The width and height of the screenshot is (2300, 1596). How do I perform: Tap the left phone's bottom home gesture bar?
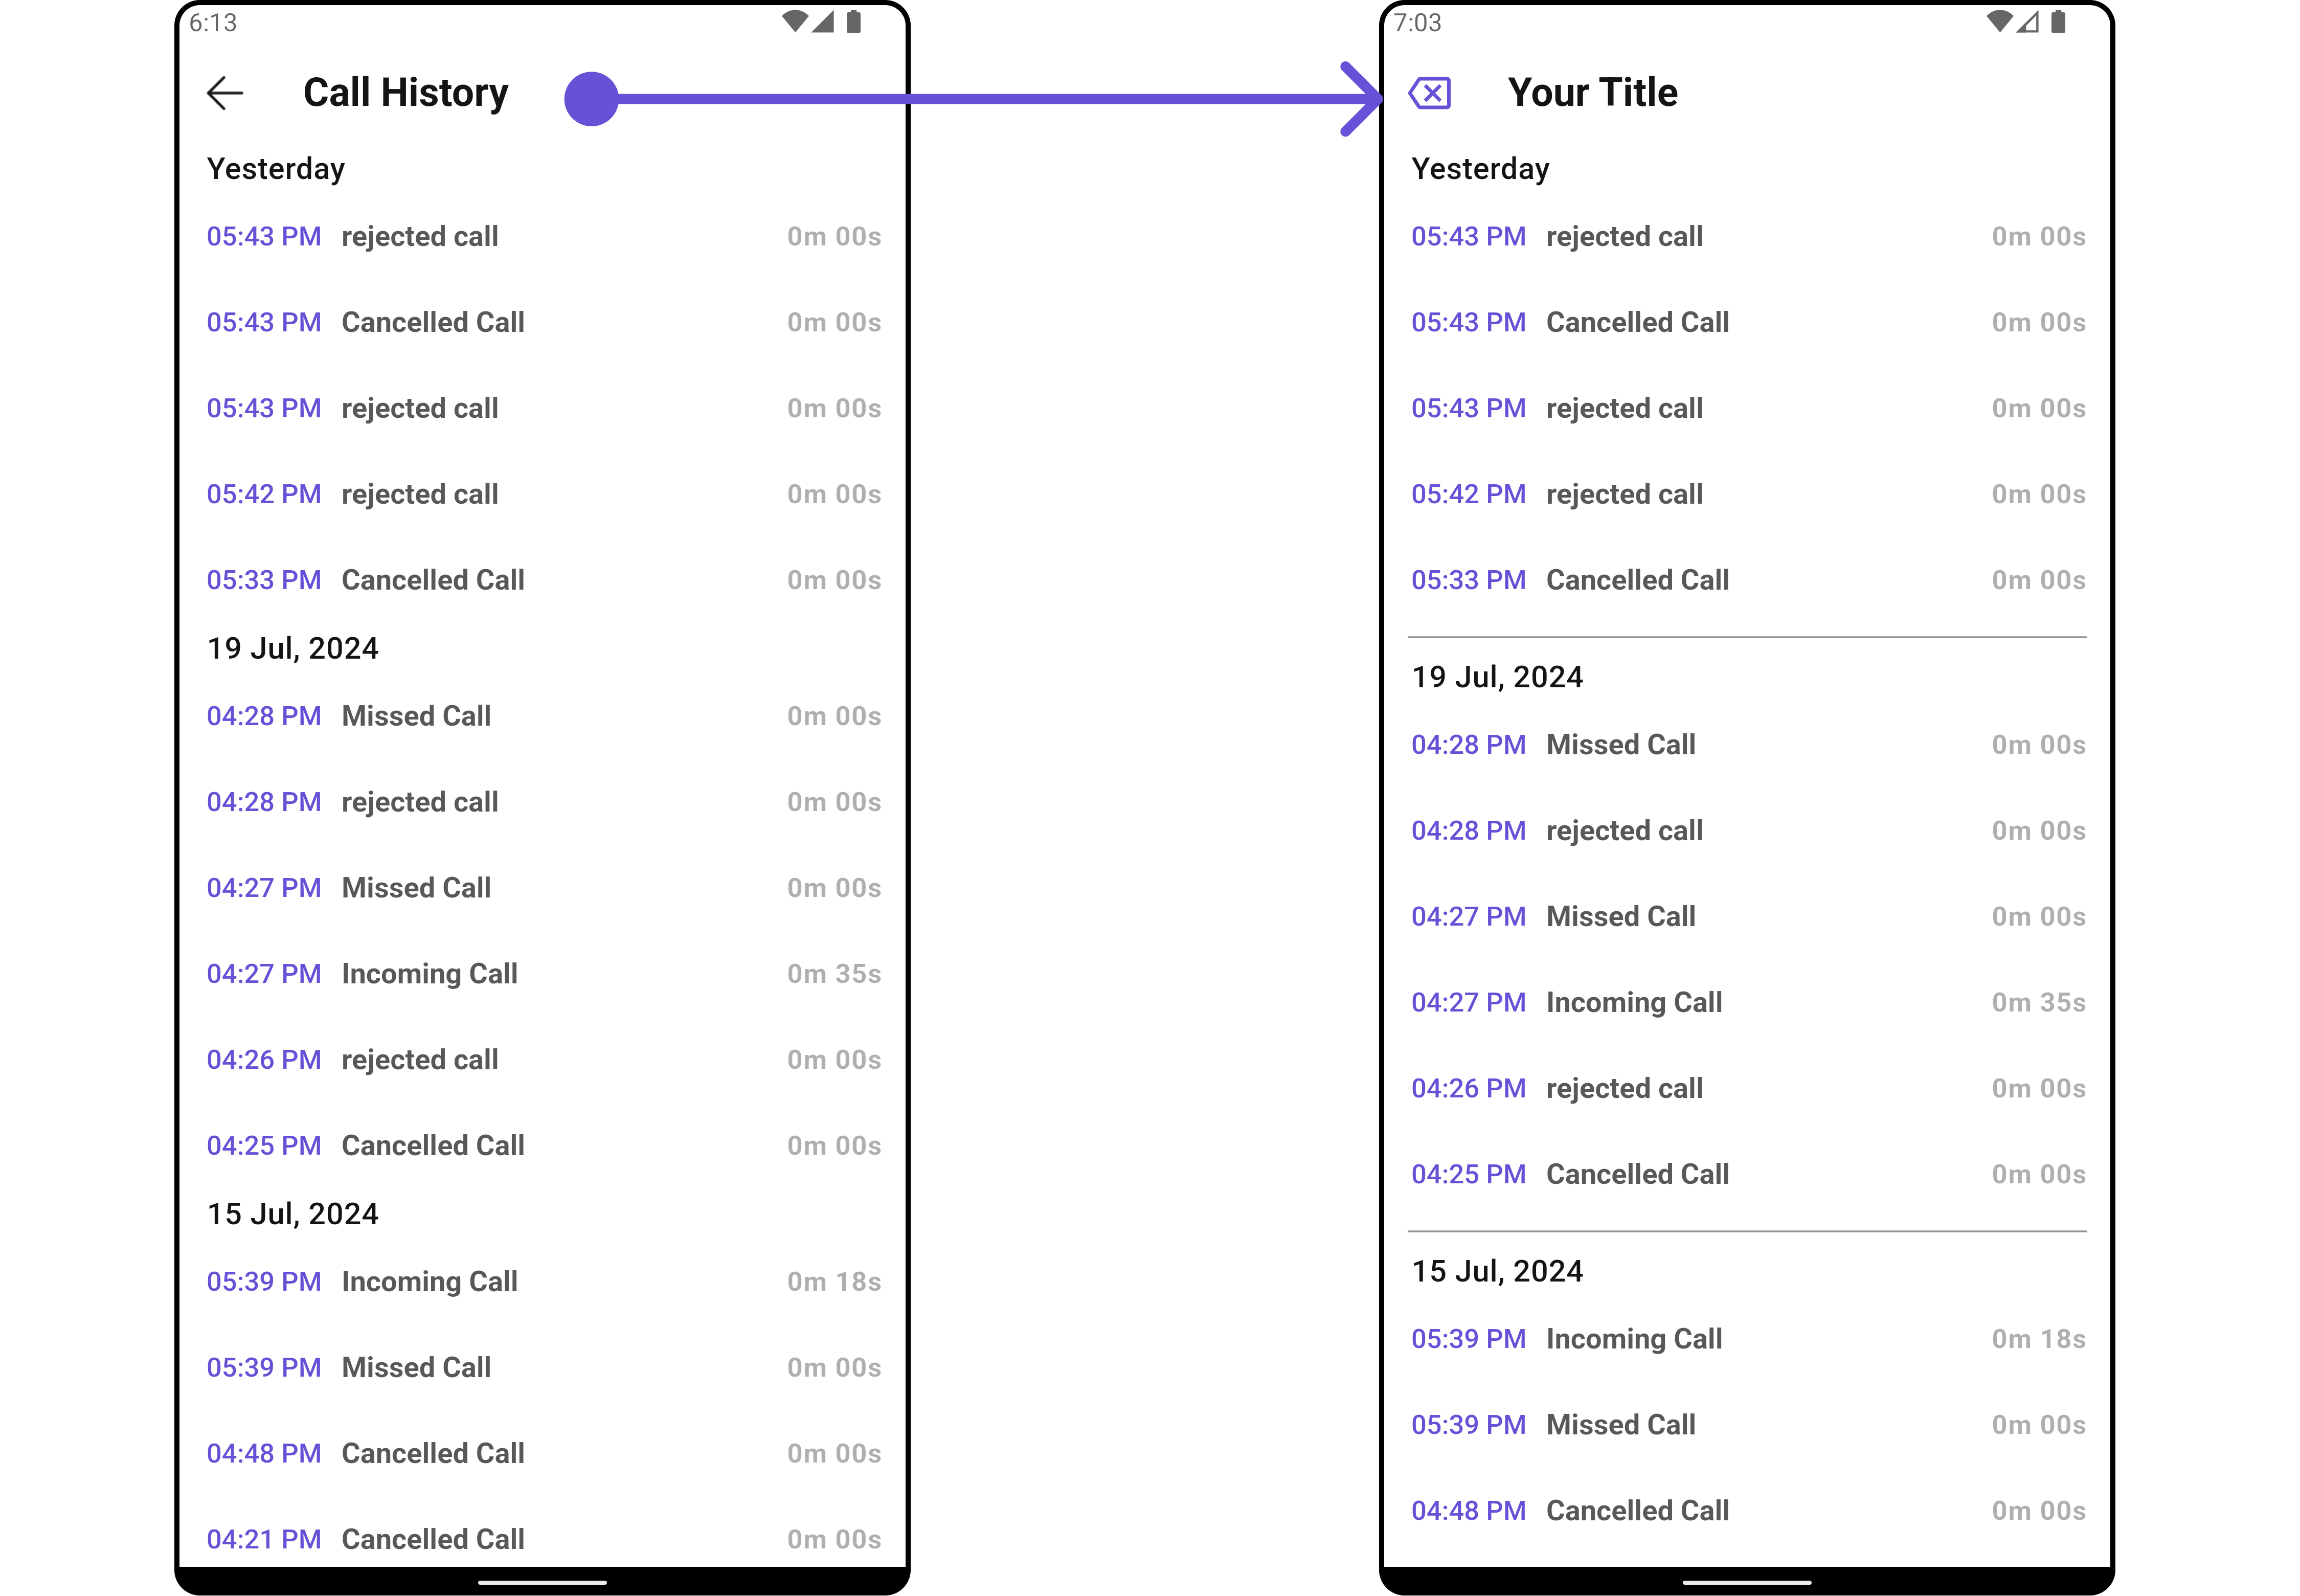[543, 1582]
